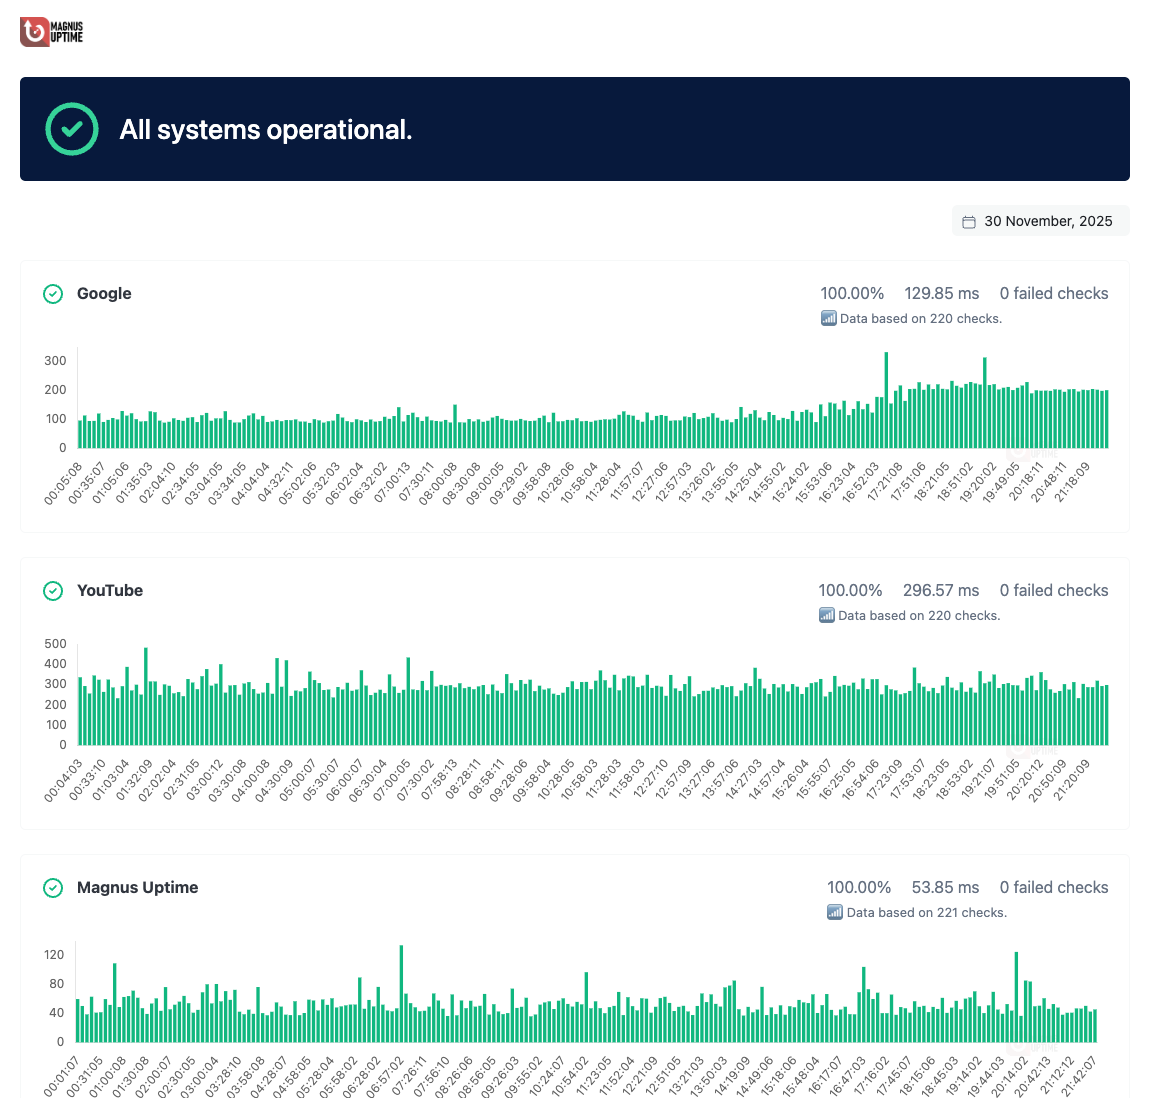Viewport: 1159px width, 1098px height.
Task: Click the status check icon beside Magnus Uptime service
Action: pyautogui.click(x=53, y=888)
